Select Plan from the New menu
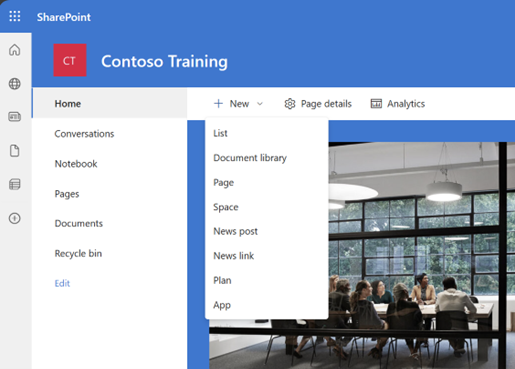The height and width of the screenshot is (369, 515). 267,280
